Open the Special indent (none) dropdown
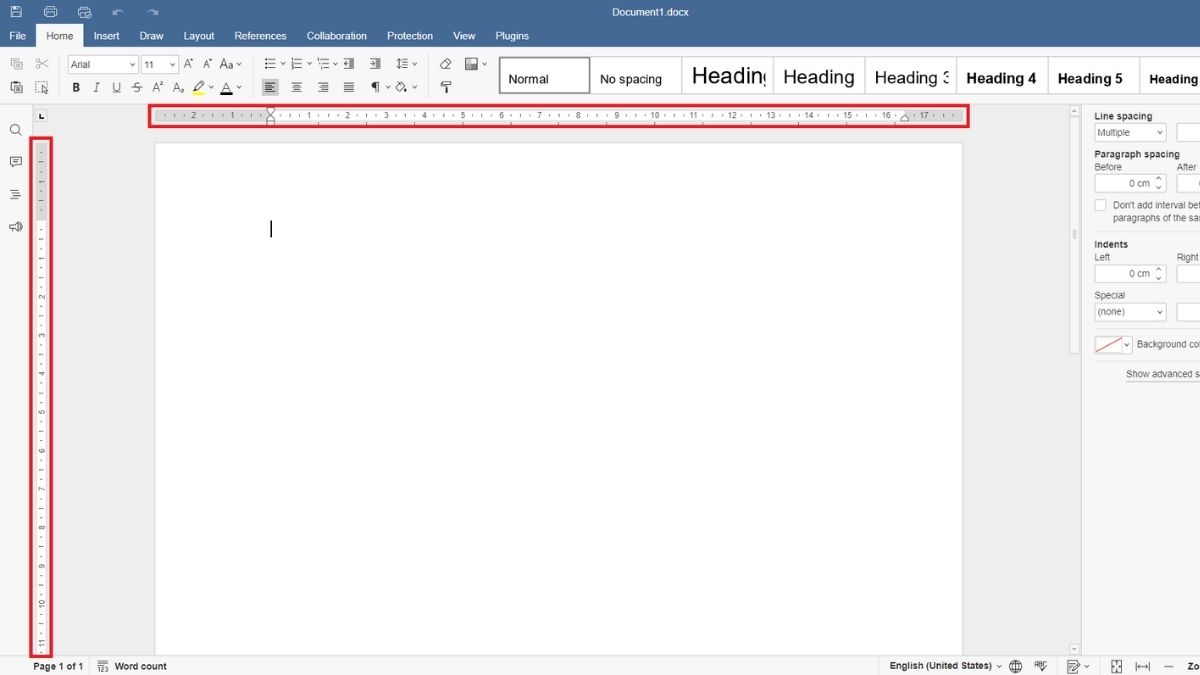Screen dimensions: 1200x675 1130,312
